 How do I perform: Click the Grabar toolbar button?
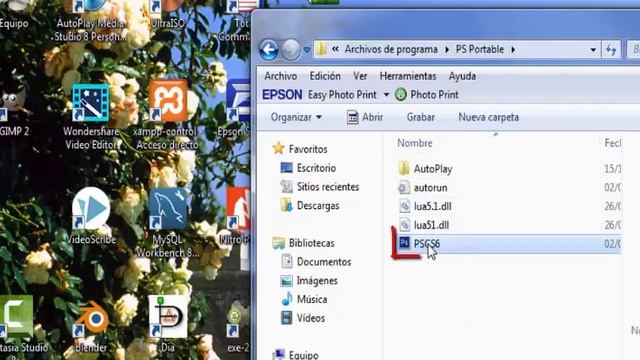420,117
